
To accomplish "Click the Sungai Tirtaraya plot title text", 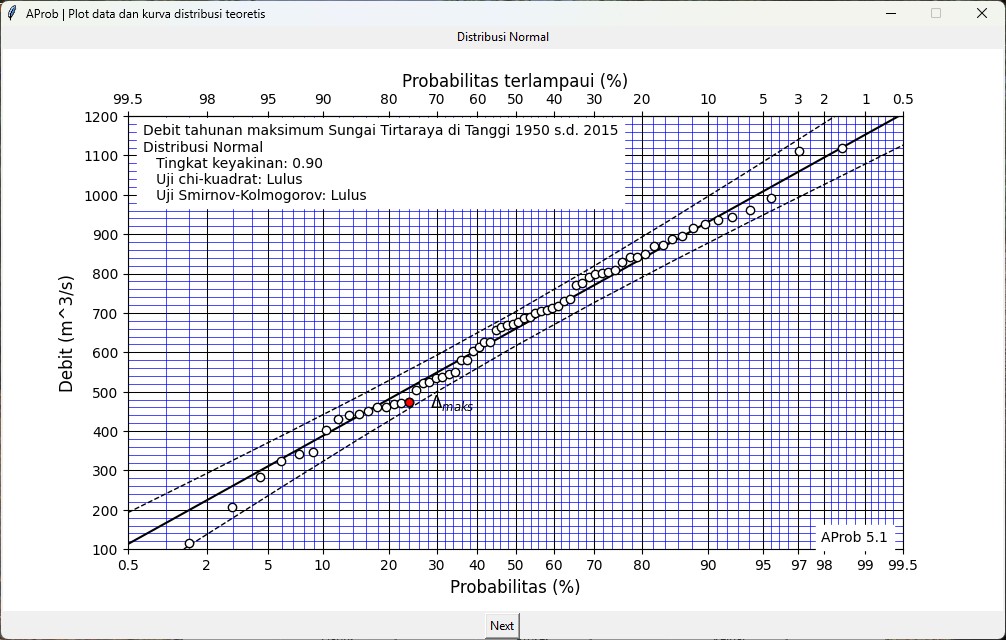I will pos(380,130).
